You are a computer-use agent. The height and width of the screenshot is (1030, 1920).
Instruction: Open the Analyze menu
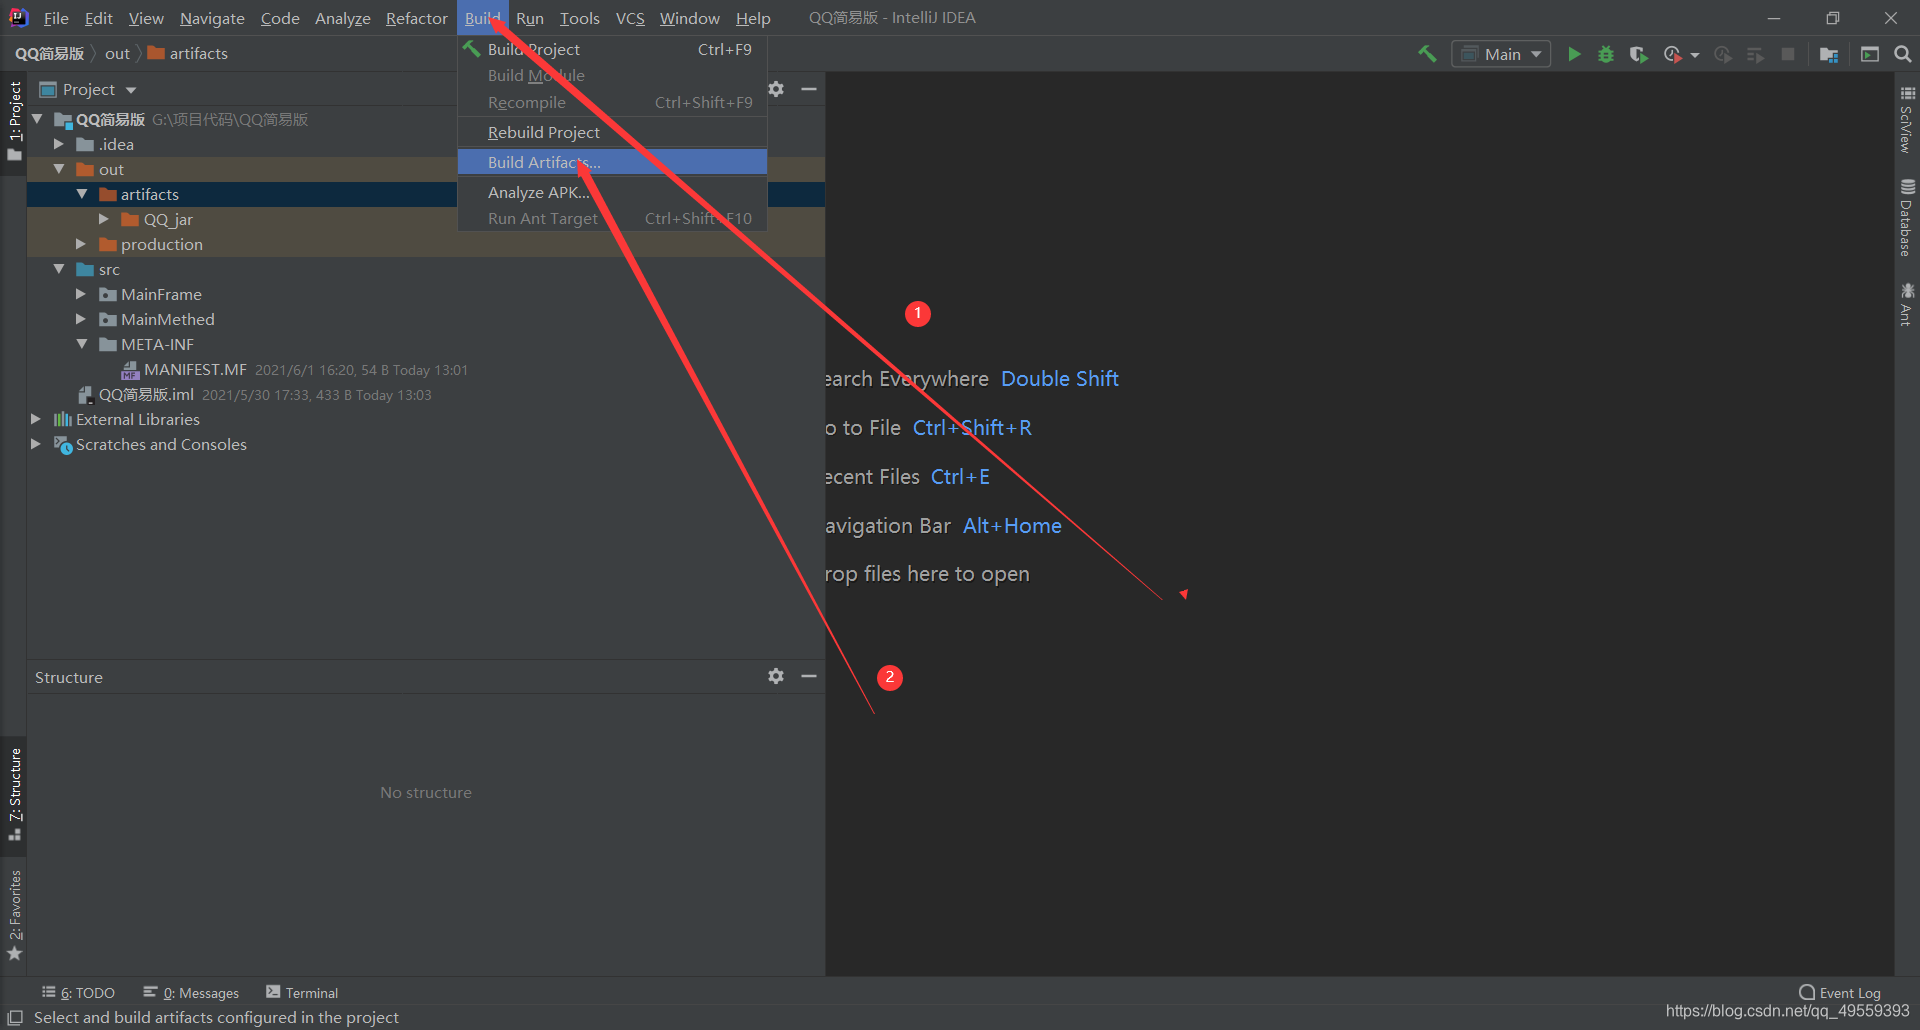click(343, 18)
